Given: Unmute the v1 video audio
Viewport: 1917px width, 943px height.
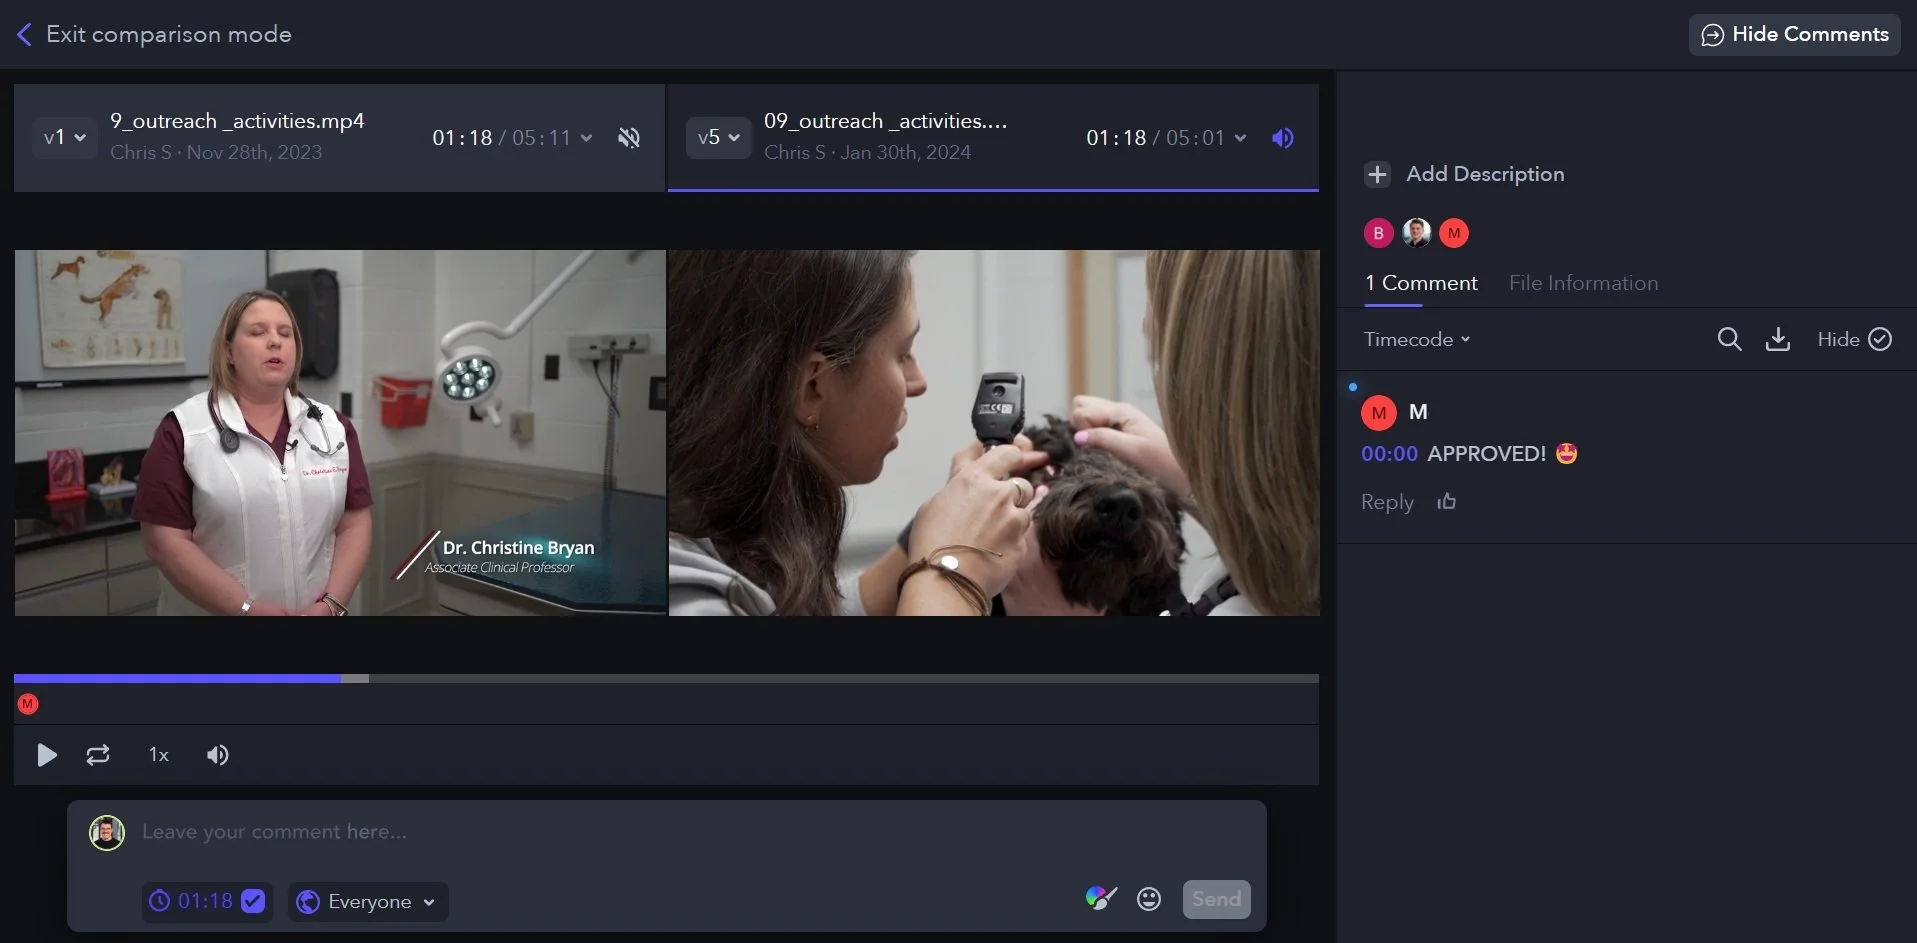Looking at the screenshot, I should 629,138.
